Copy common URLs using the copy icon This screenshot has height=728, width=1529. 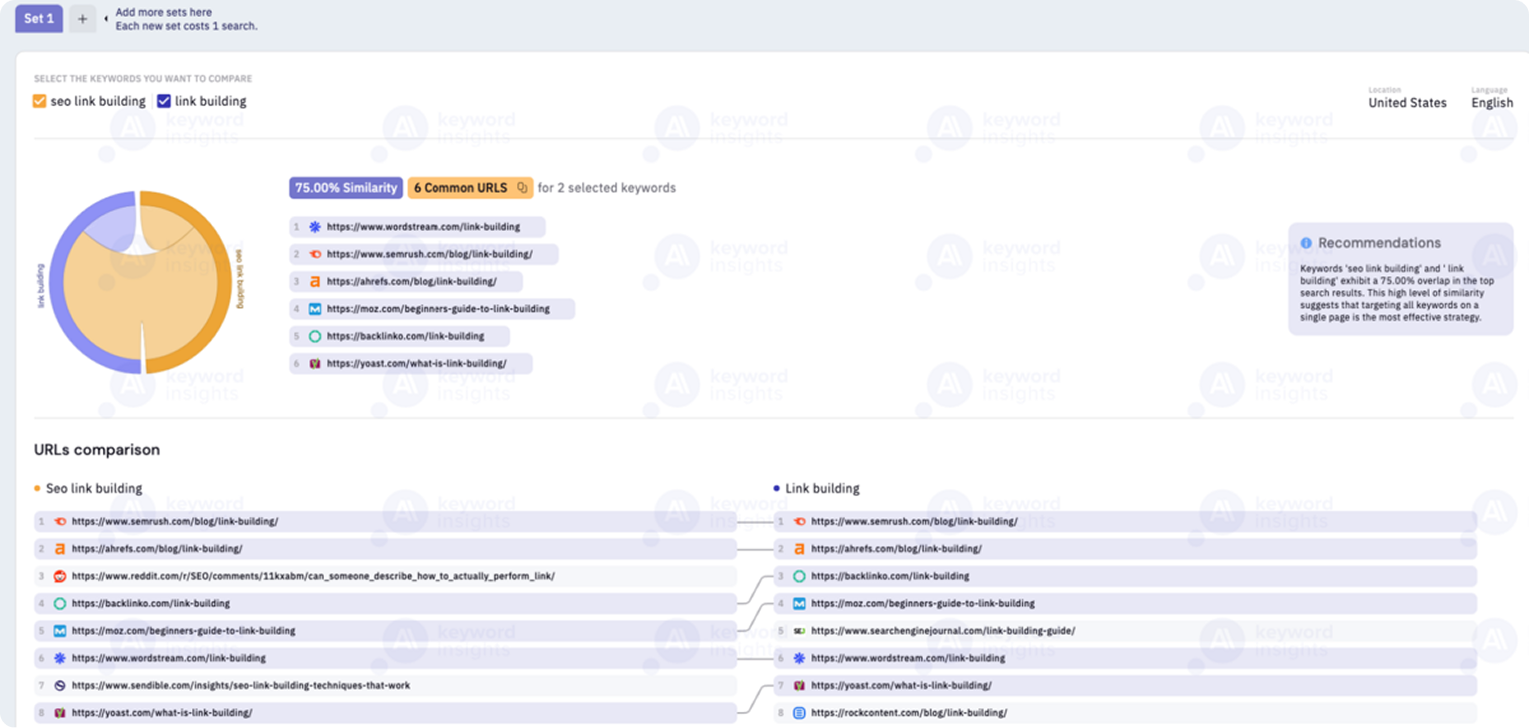(522, 188)
